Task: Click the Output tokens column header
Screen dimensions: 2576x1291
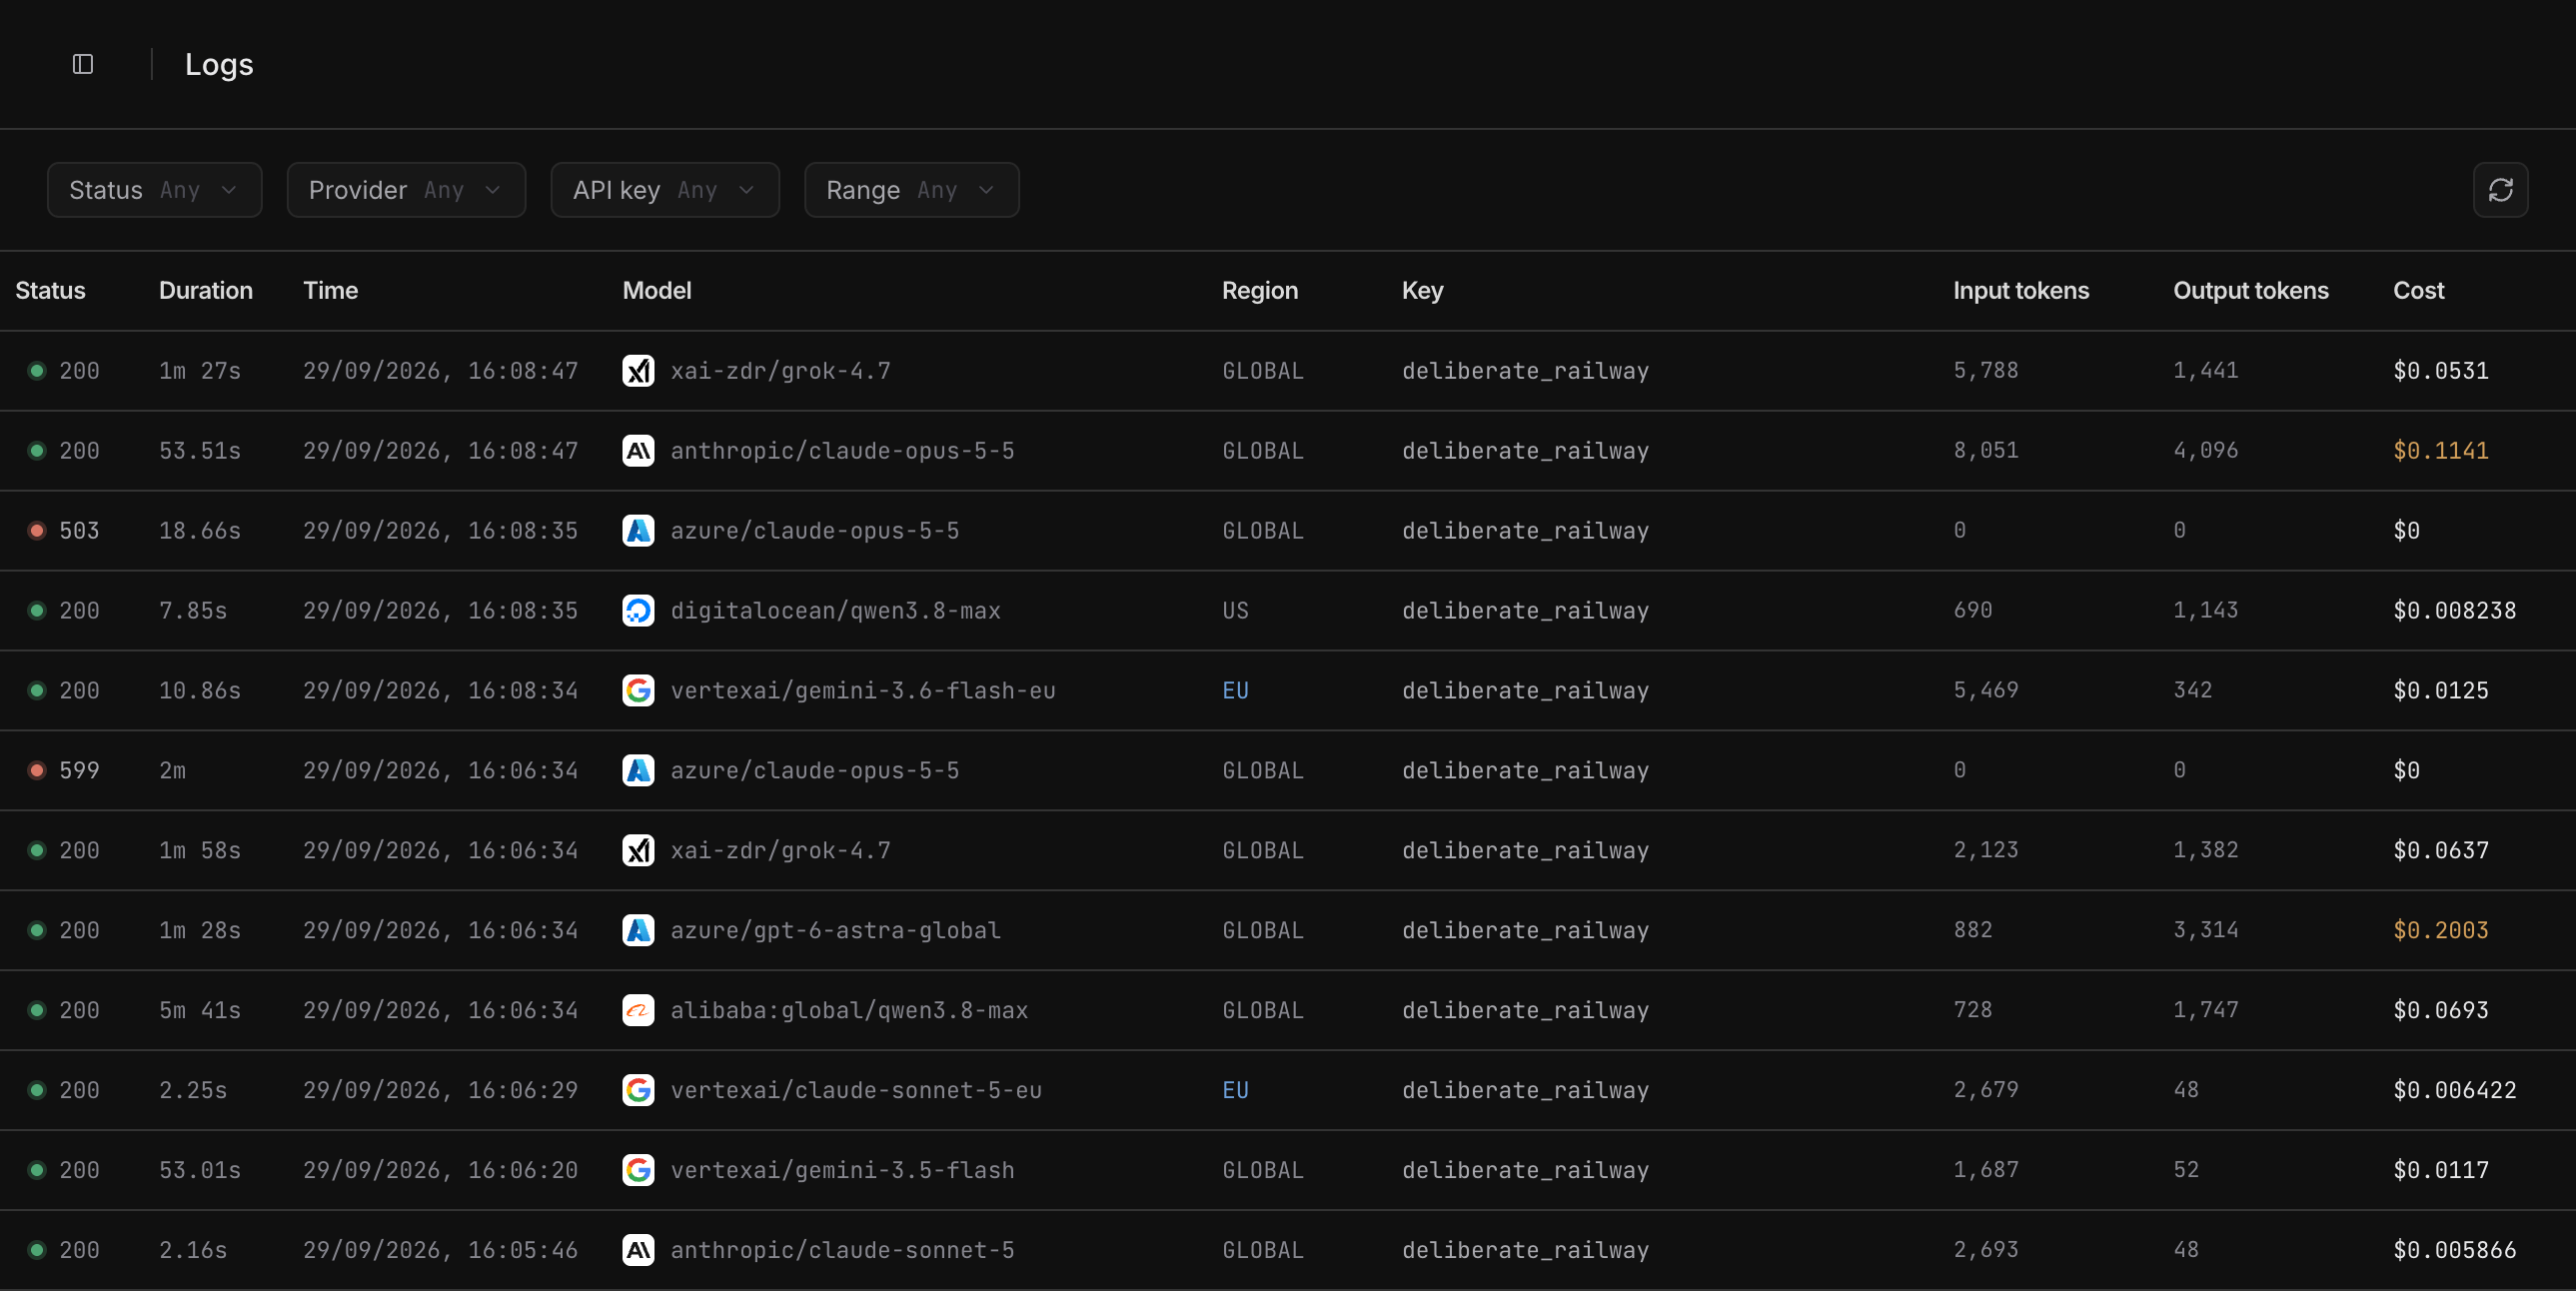Action: tap(2250, 291)
